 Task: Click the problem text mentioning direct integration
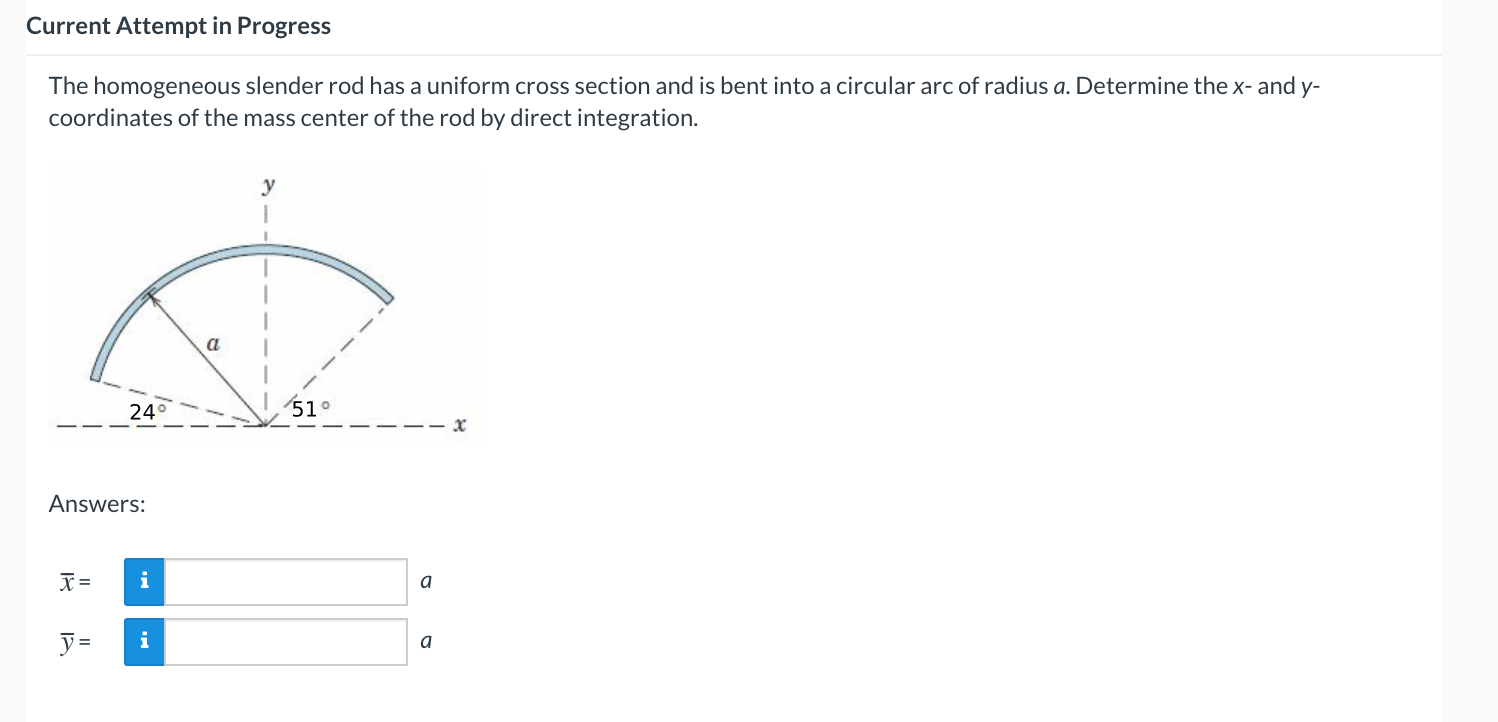tap(373, 118)
